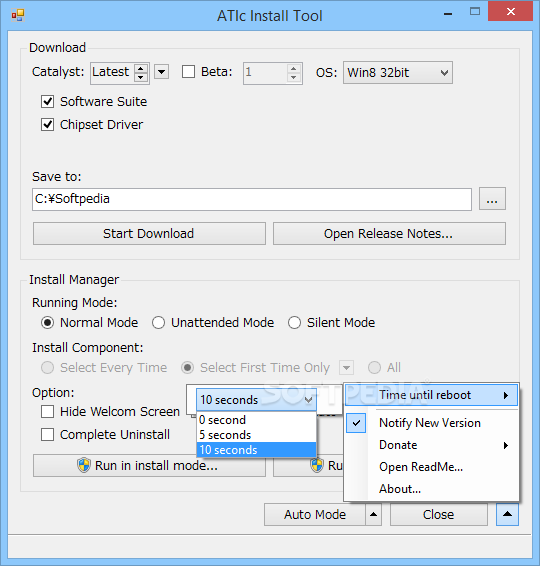Open Release Notes button
Screen dimensions: 540x566
(389, 234)
